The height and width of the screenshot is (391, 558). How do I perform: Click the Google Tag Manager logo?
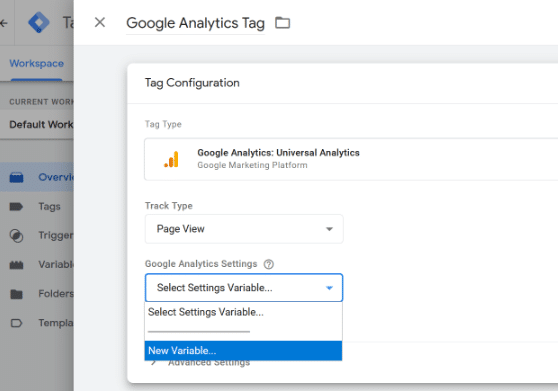click(39, 22)
